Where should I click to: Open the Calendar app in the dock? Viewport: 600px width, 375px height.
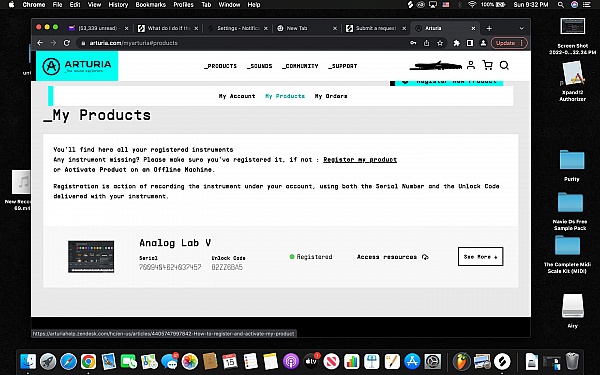(x=230, y=361)
